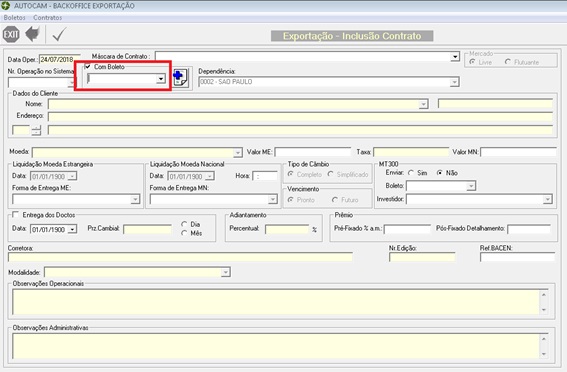
Task: Expand the Máscara de Contrato dropdown
Action: pos(455,56)
